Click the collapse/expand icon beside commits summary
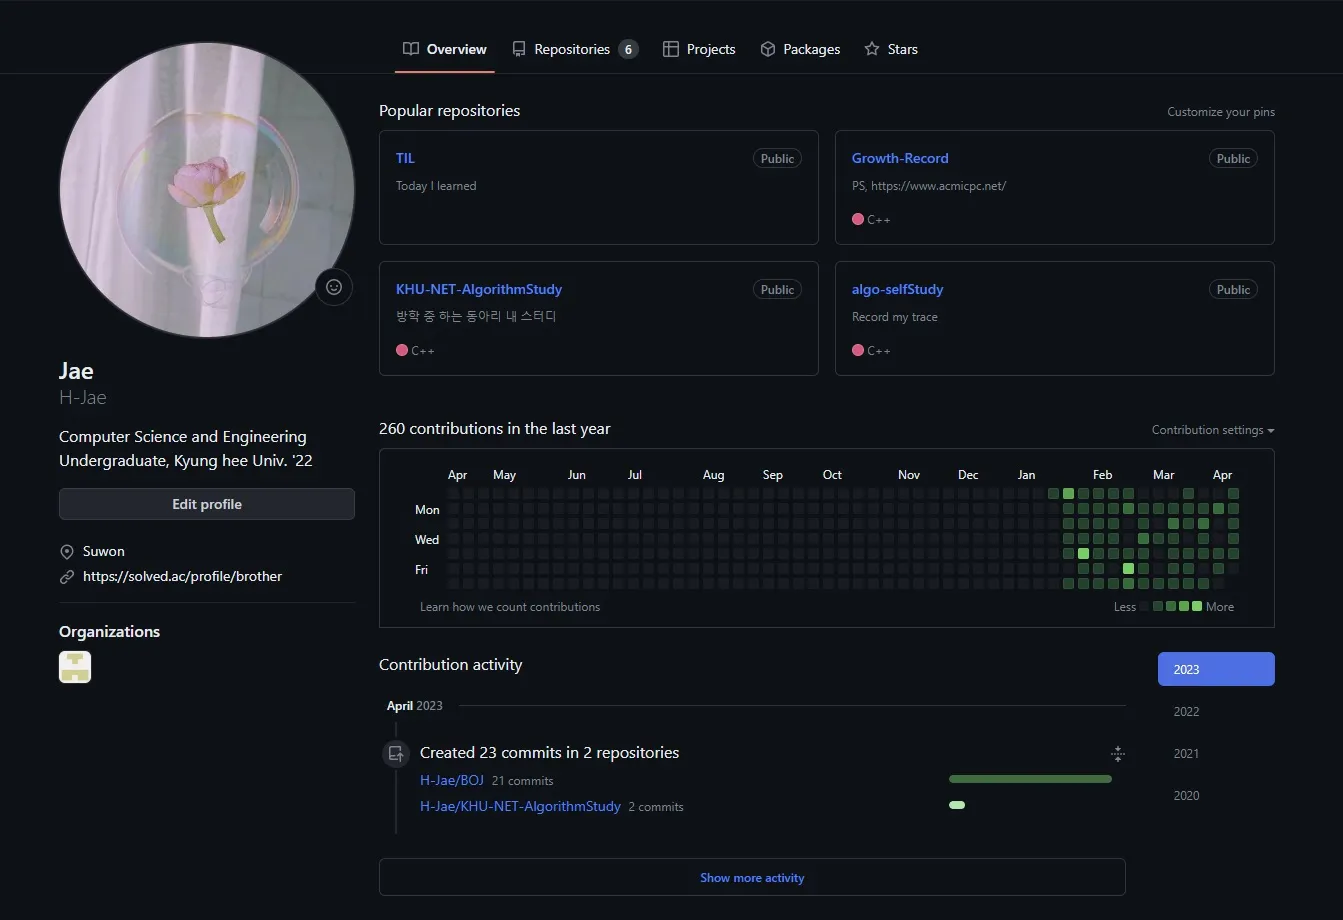This screenshot has height=920, width=1343. 1118,754
